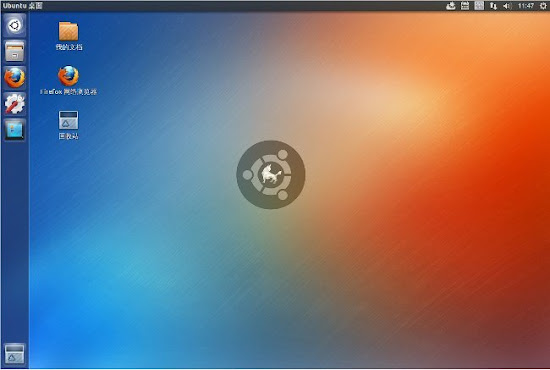The width and height of the screenshot is (550, 370).
Task: Select the 我的文档 folder icon on desktop
Action: pos(68,31)
